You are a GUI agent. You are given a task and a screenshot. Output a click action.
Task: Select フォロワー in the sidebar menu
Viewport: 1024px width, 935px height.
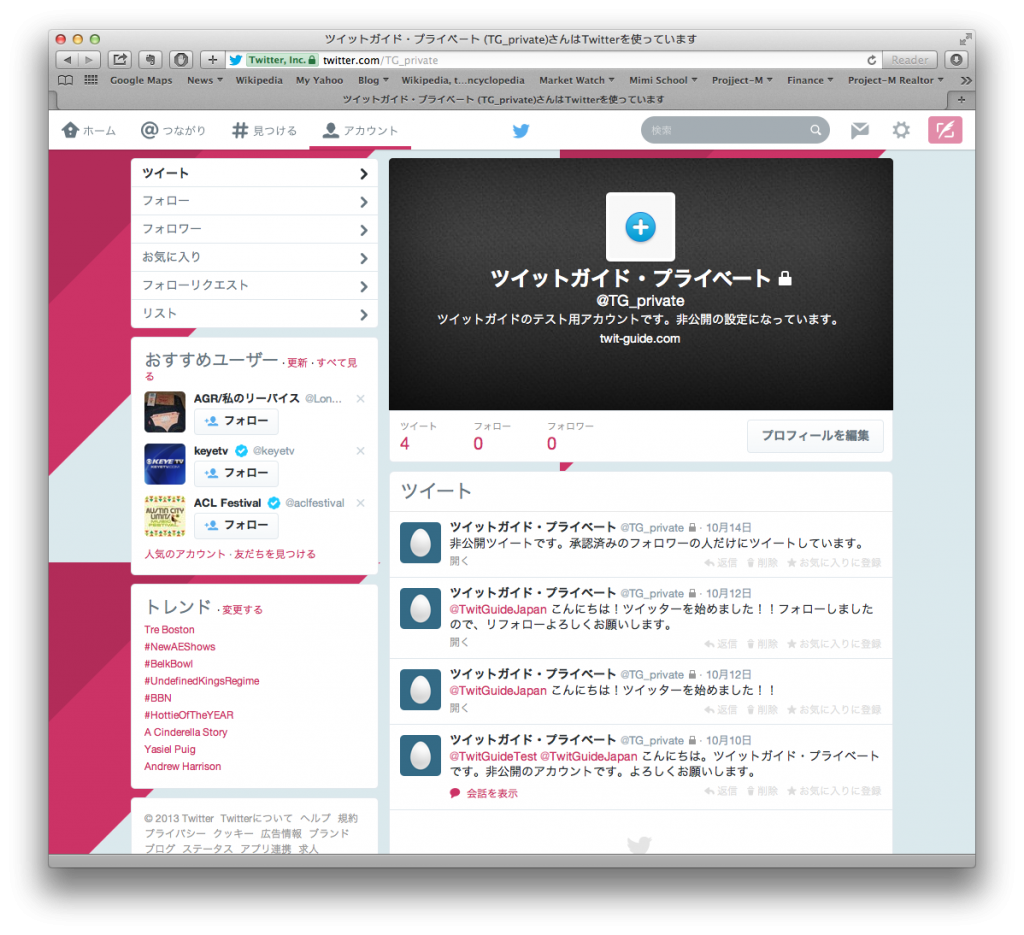pos(254,229)
